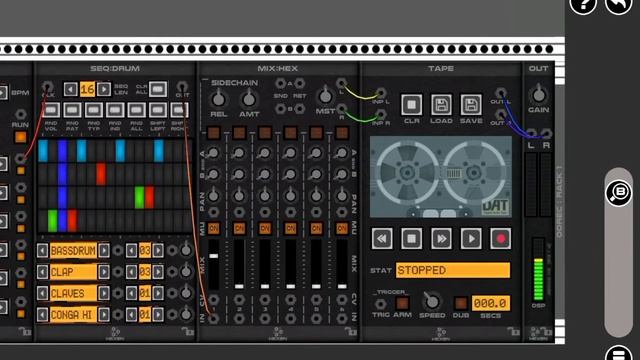This screenshot has height=360, width=640.
Task: Mute mixer channel 4 with ON button
Action: click(291, 229)
